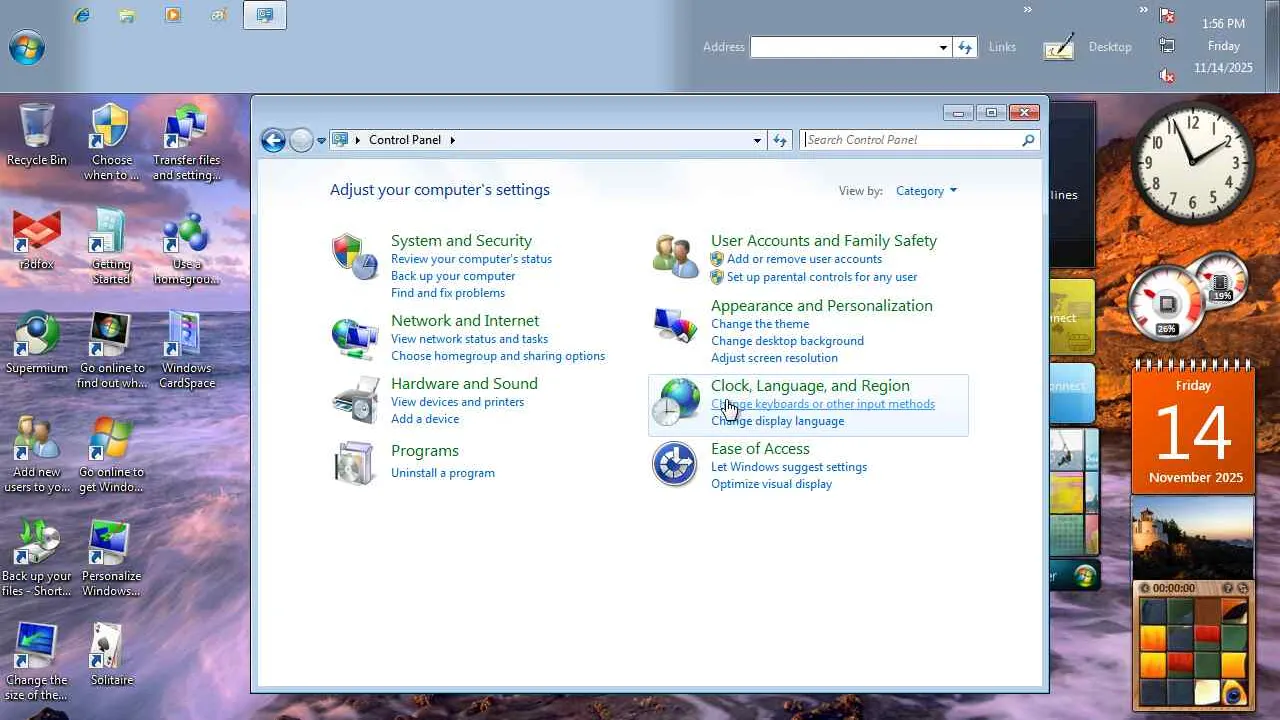Screen dimensions: 1280x720
Task: Open the Getting Started desktop shortcut
Action: click(112, 247)
